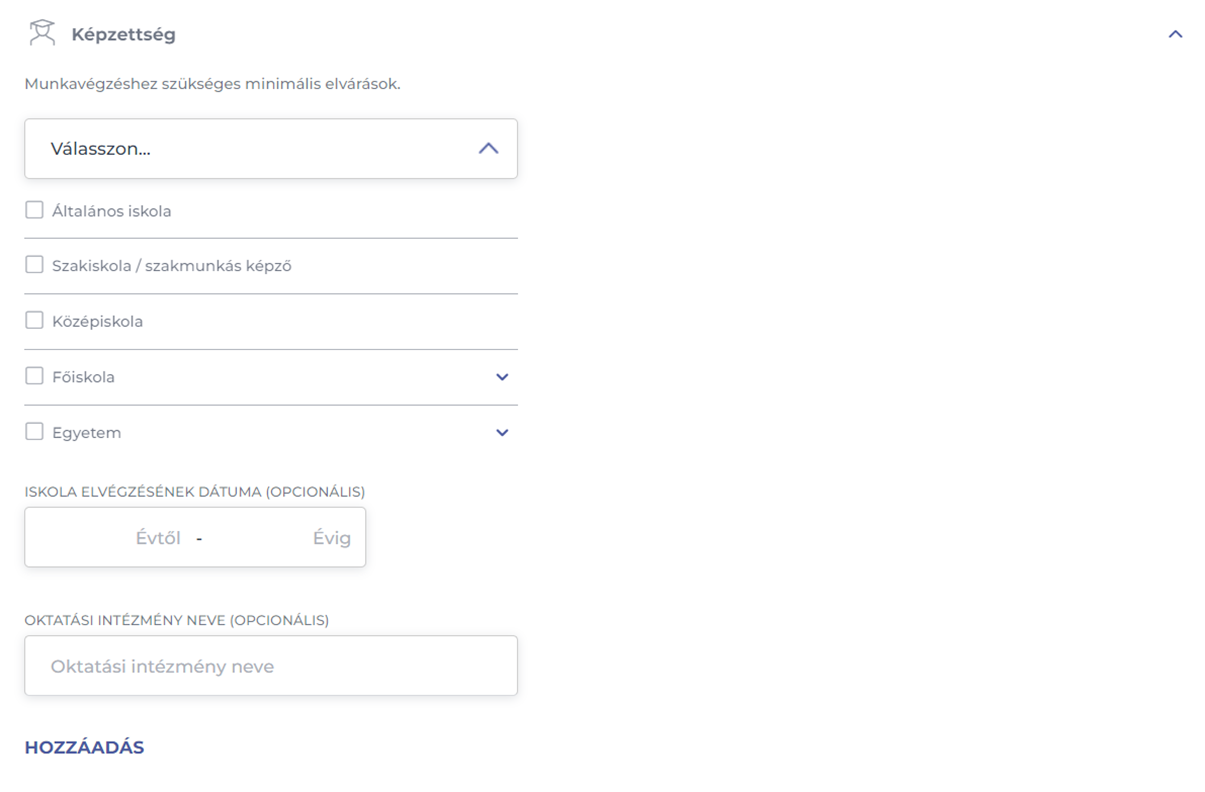This screenshot has height=792, width=1205.
Task: Enable the Szakiskola / szakmunkás képző checkbox
Action: point(35,265)
